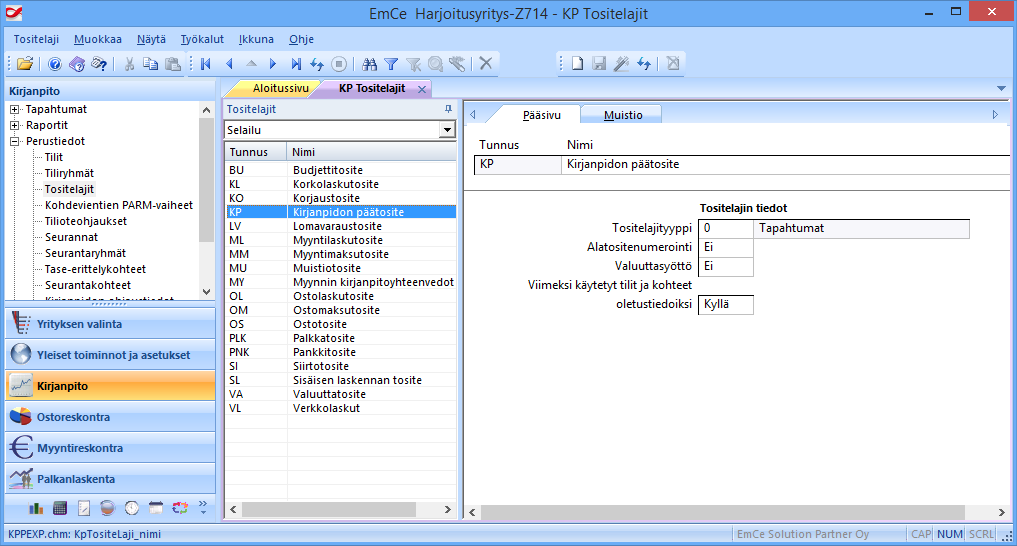Viewport: 1017px width, 546px height.
Task: Select the Kirjanpito navigation button
Action: [110, 386]
